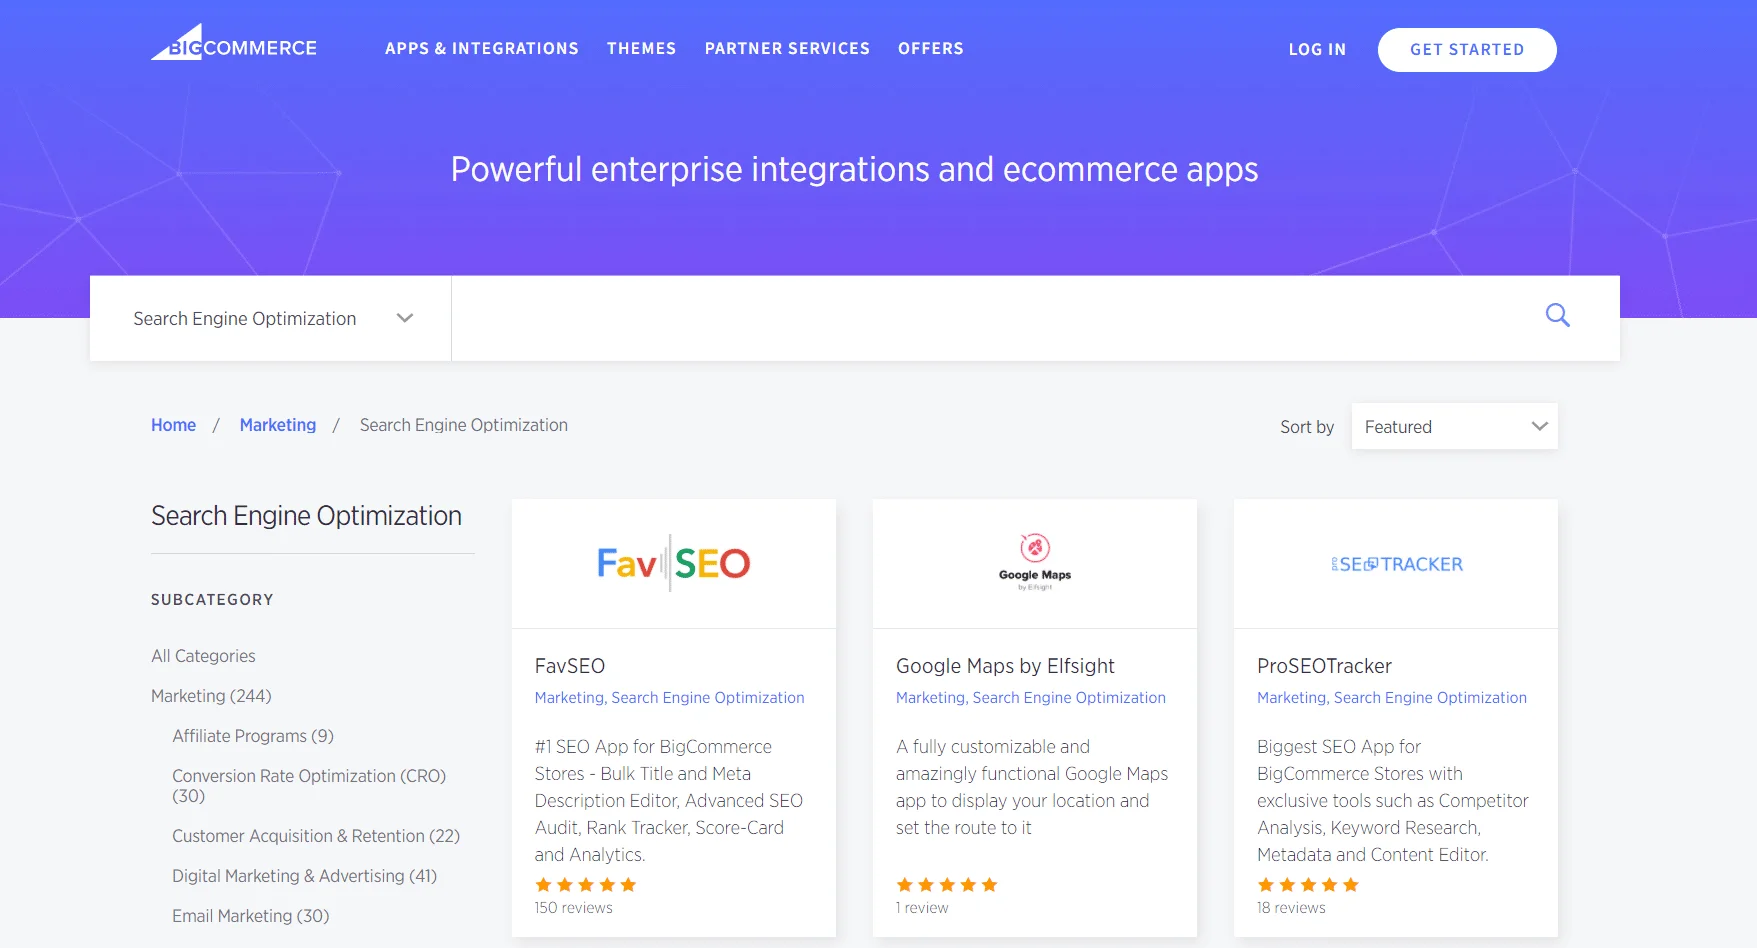
Task: Open Partner Services menu item
Action: click(x=787, y=48)
